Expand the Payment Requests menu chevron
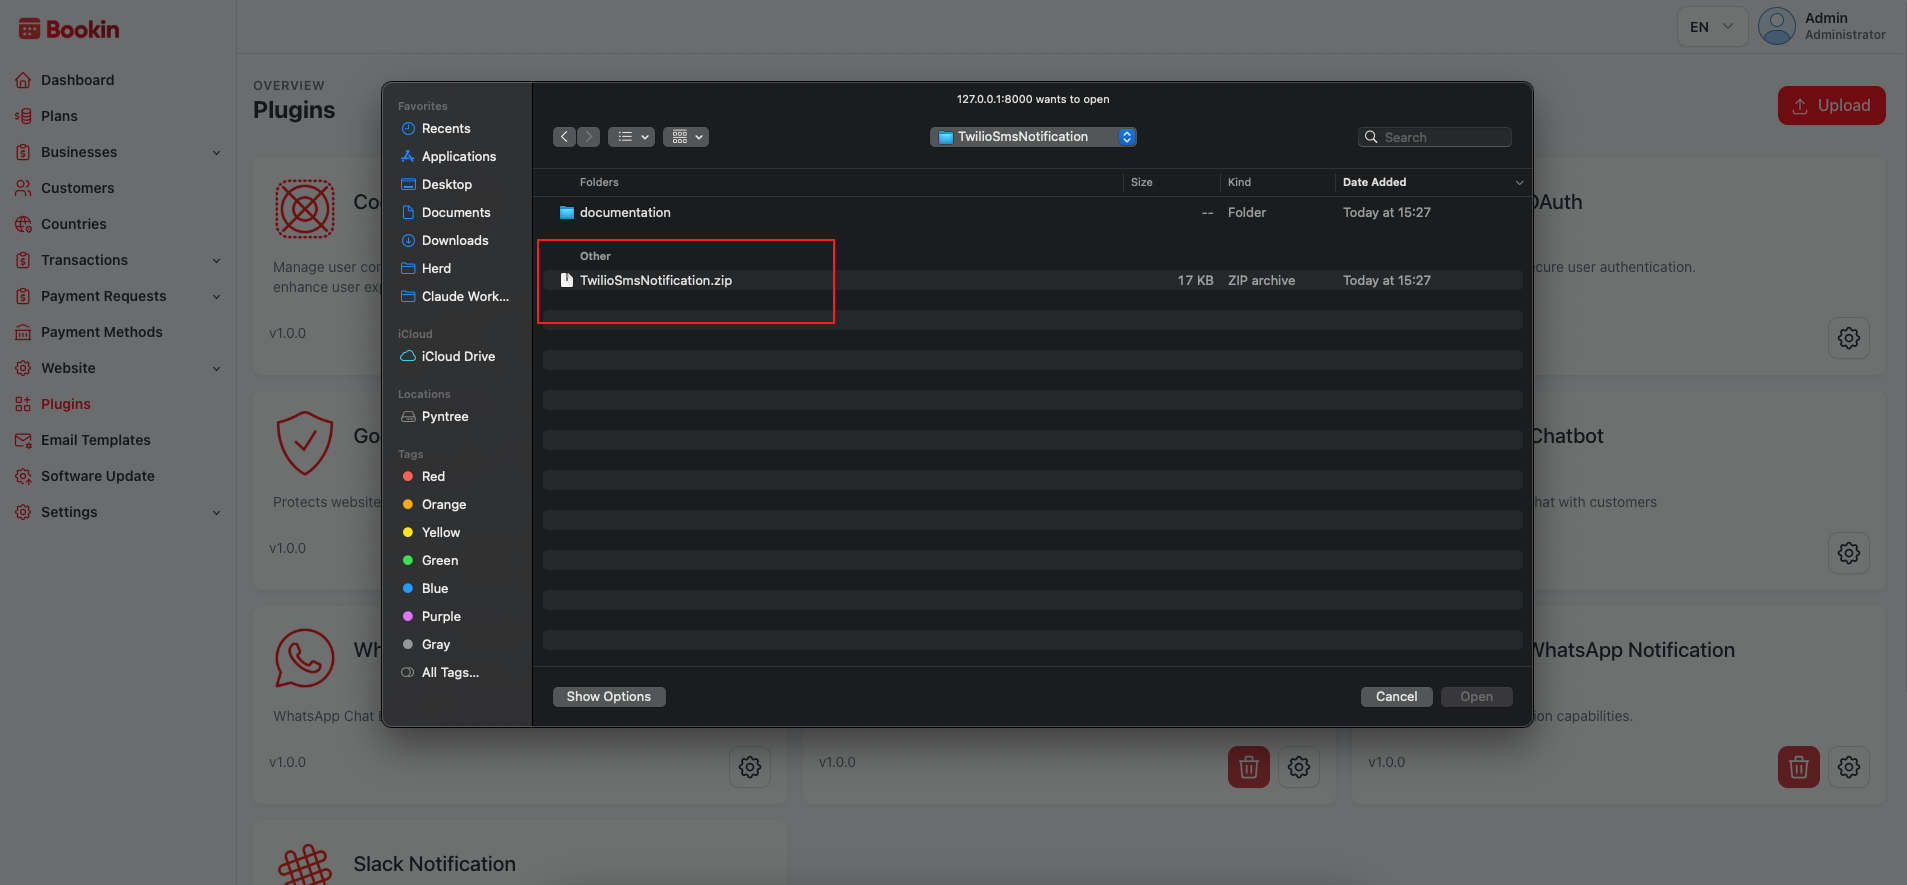Image resolution: width=1907 pixels, height=885 pixels. pos(216,296)
